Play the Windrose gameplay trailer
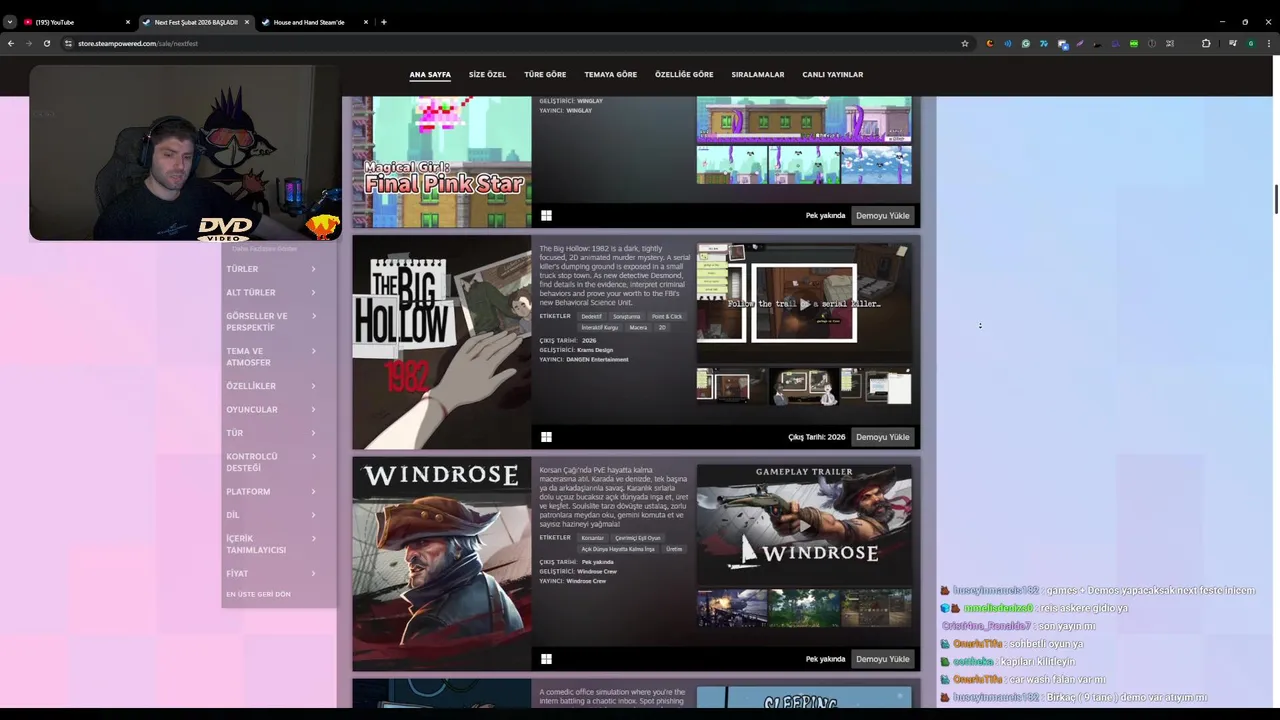Image resolution: width=1280 pixels, height=720 pixels. click(804, 524)
